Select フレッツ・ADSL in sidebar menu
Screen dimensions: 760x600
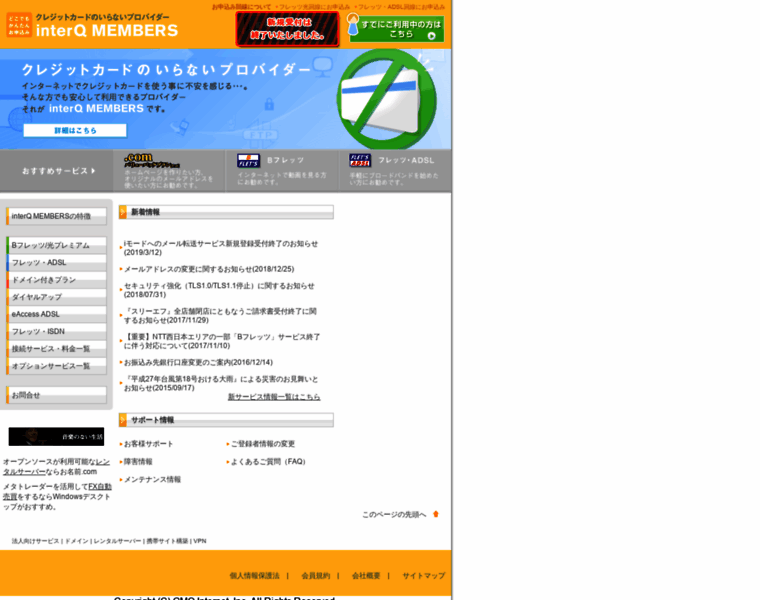pyautogui.click(x=56, y=262)
